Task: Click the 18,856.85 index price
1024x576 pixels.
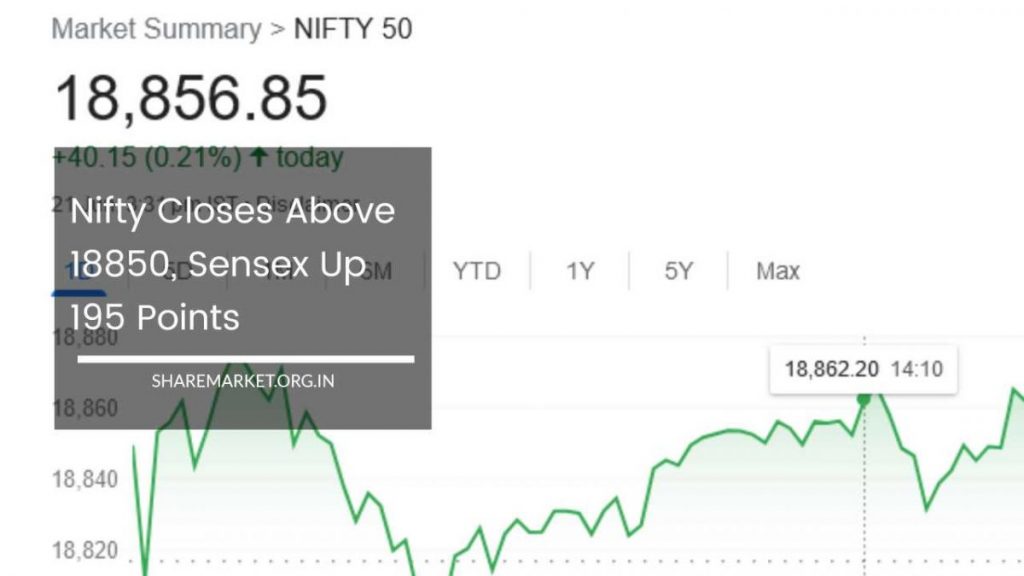Action: click(190, 98)
